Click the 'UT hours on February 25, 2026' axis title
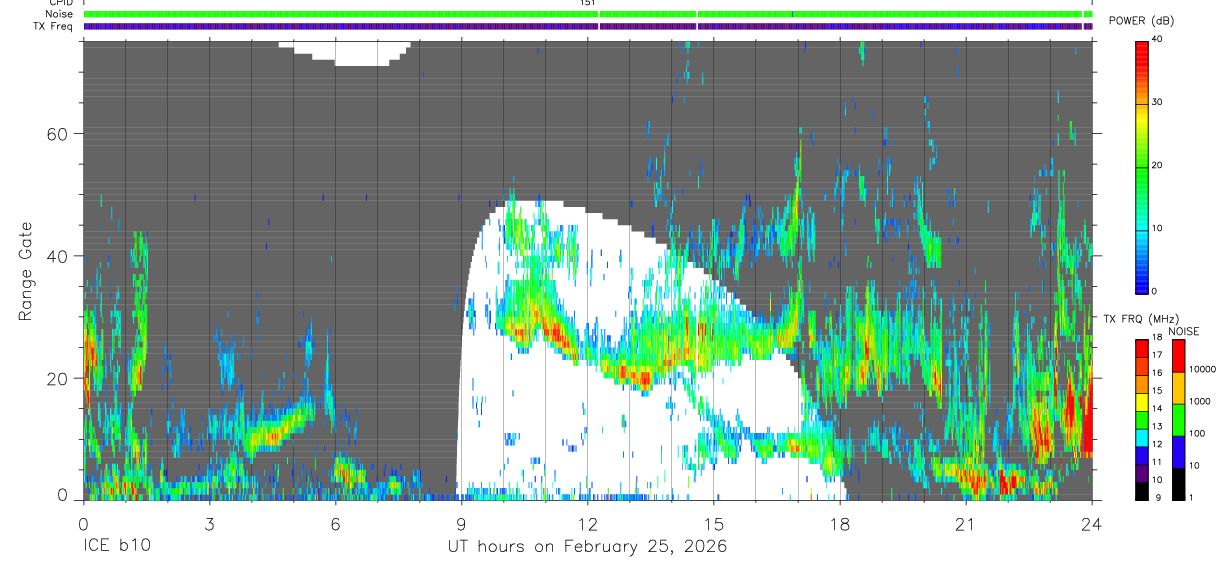Viewport: 1228px width, 567px height. 587,546
